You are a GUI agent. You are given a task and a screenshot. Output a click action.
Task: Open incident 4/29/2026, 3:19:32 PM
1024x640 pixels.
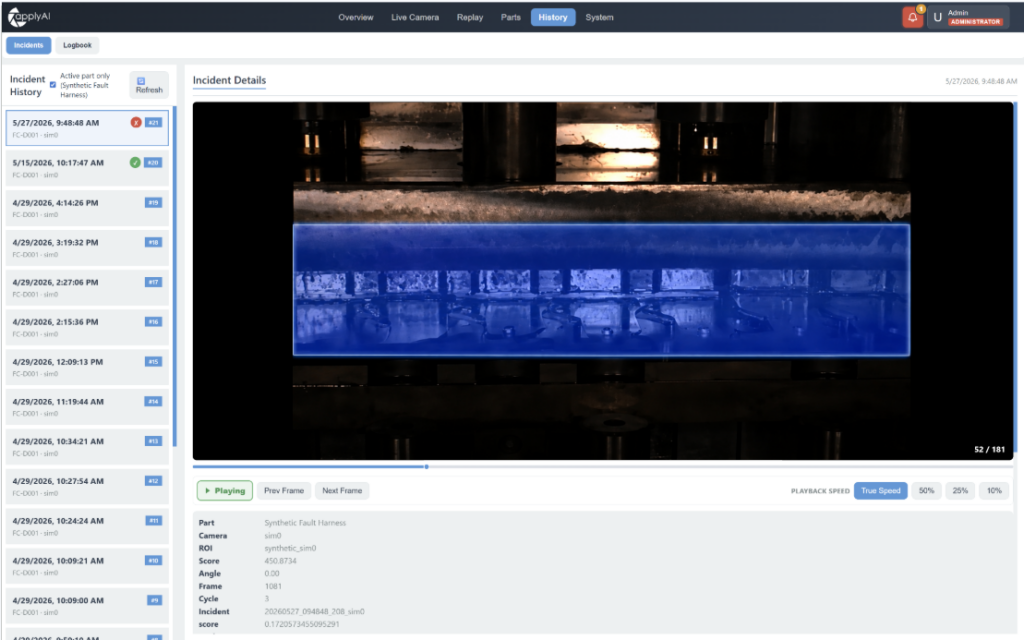pyautogui.click(x=87, y=248)
